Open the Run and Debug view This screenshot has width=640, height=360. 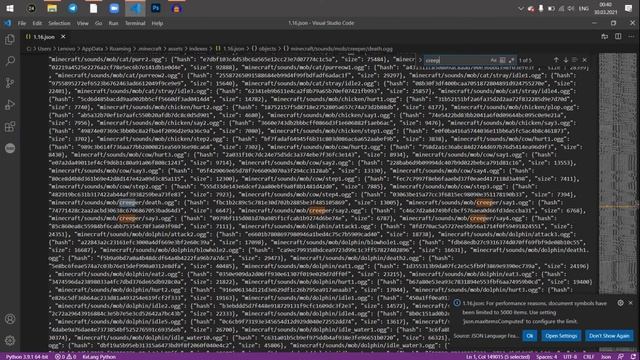(x=10, y=105)
